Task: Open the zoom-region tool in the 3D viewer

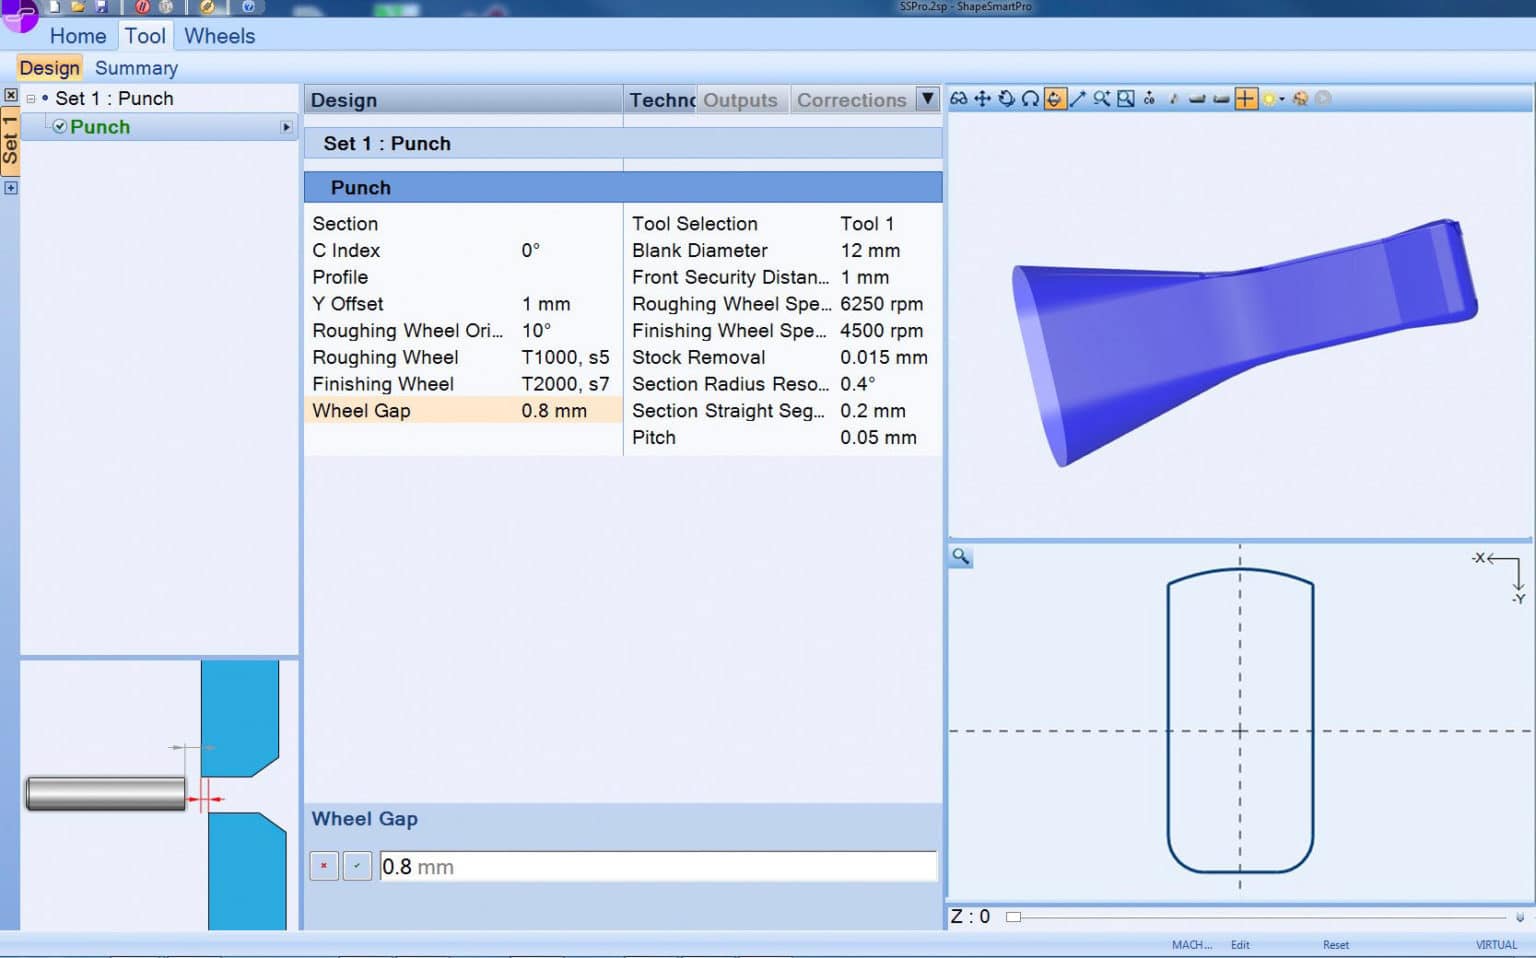Action: point(1125,98)
